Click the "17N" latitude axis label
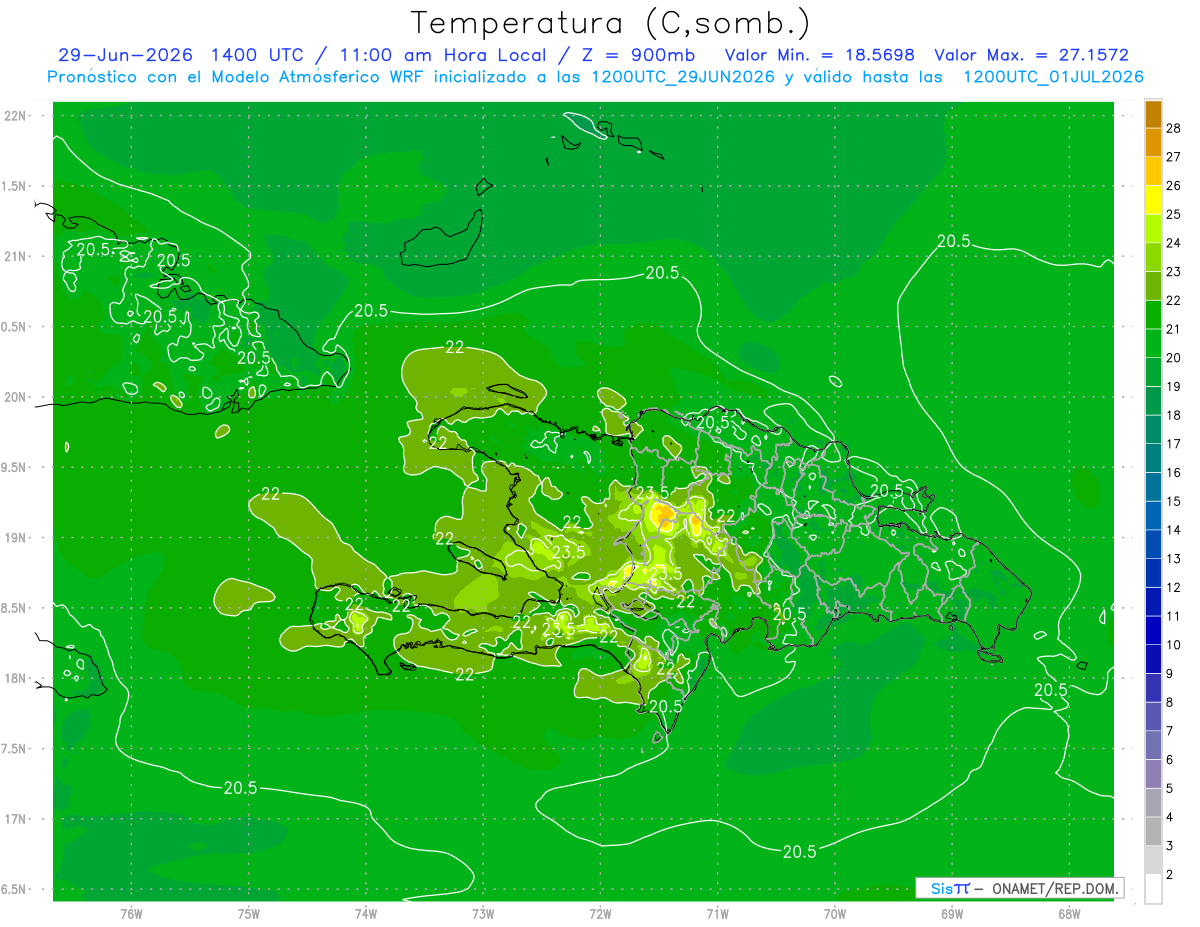Screen dimensions: 1200x927 pyautogui.click(x=15, y=819)
